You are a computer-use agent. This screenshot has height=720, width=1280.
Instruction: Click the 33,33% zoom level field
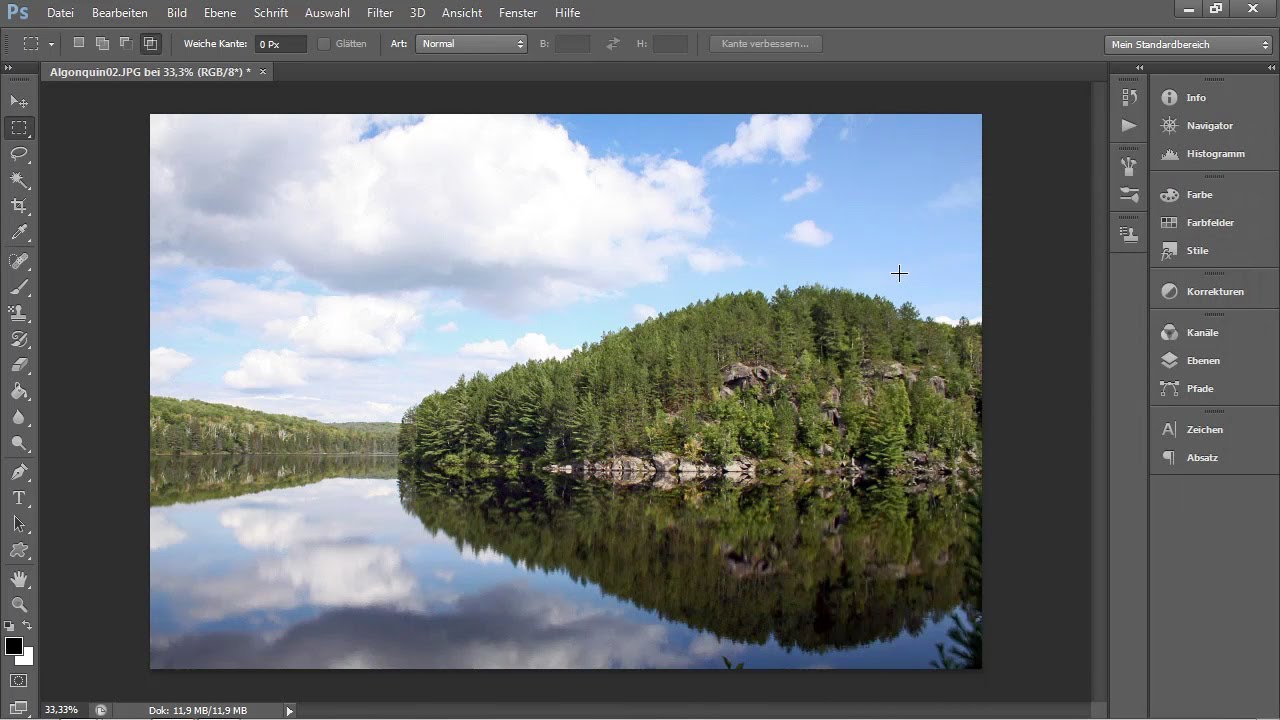61,710
